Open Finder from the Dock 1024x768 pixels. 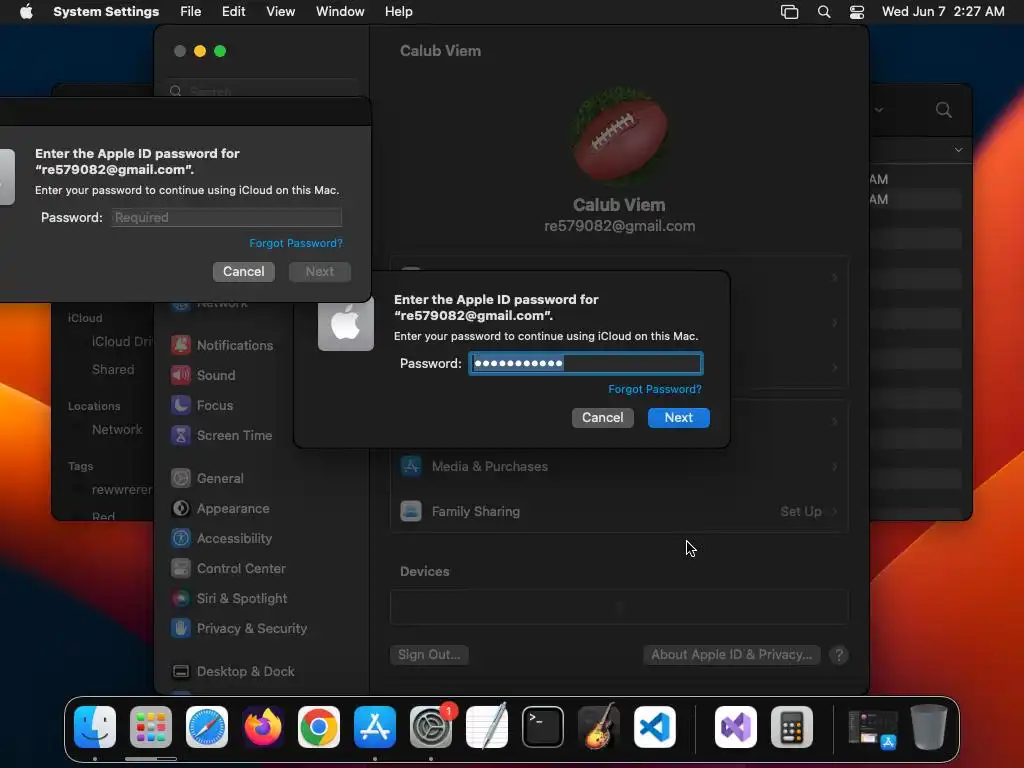click(x=95, y=727)
